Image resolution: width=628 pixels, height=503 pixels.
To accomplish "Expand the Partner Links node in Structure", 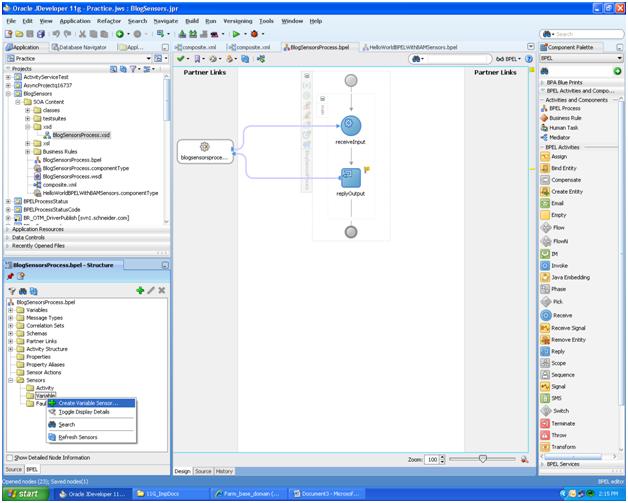I will (11, 341).
